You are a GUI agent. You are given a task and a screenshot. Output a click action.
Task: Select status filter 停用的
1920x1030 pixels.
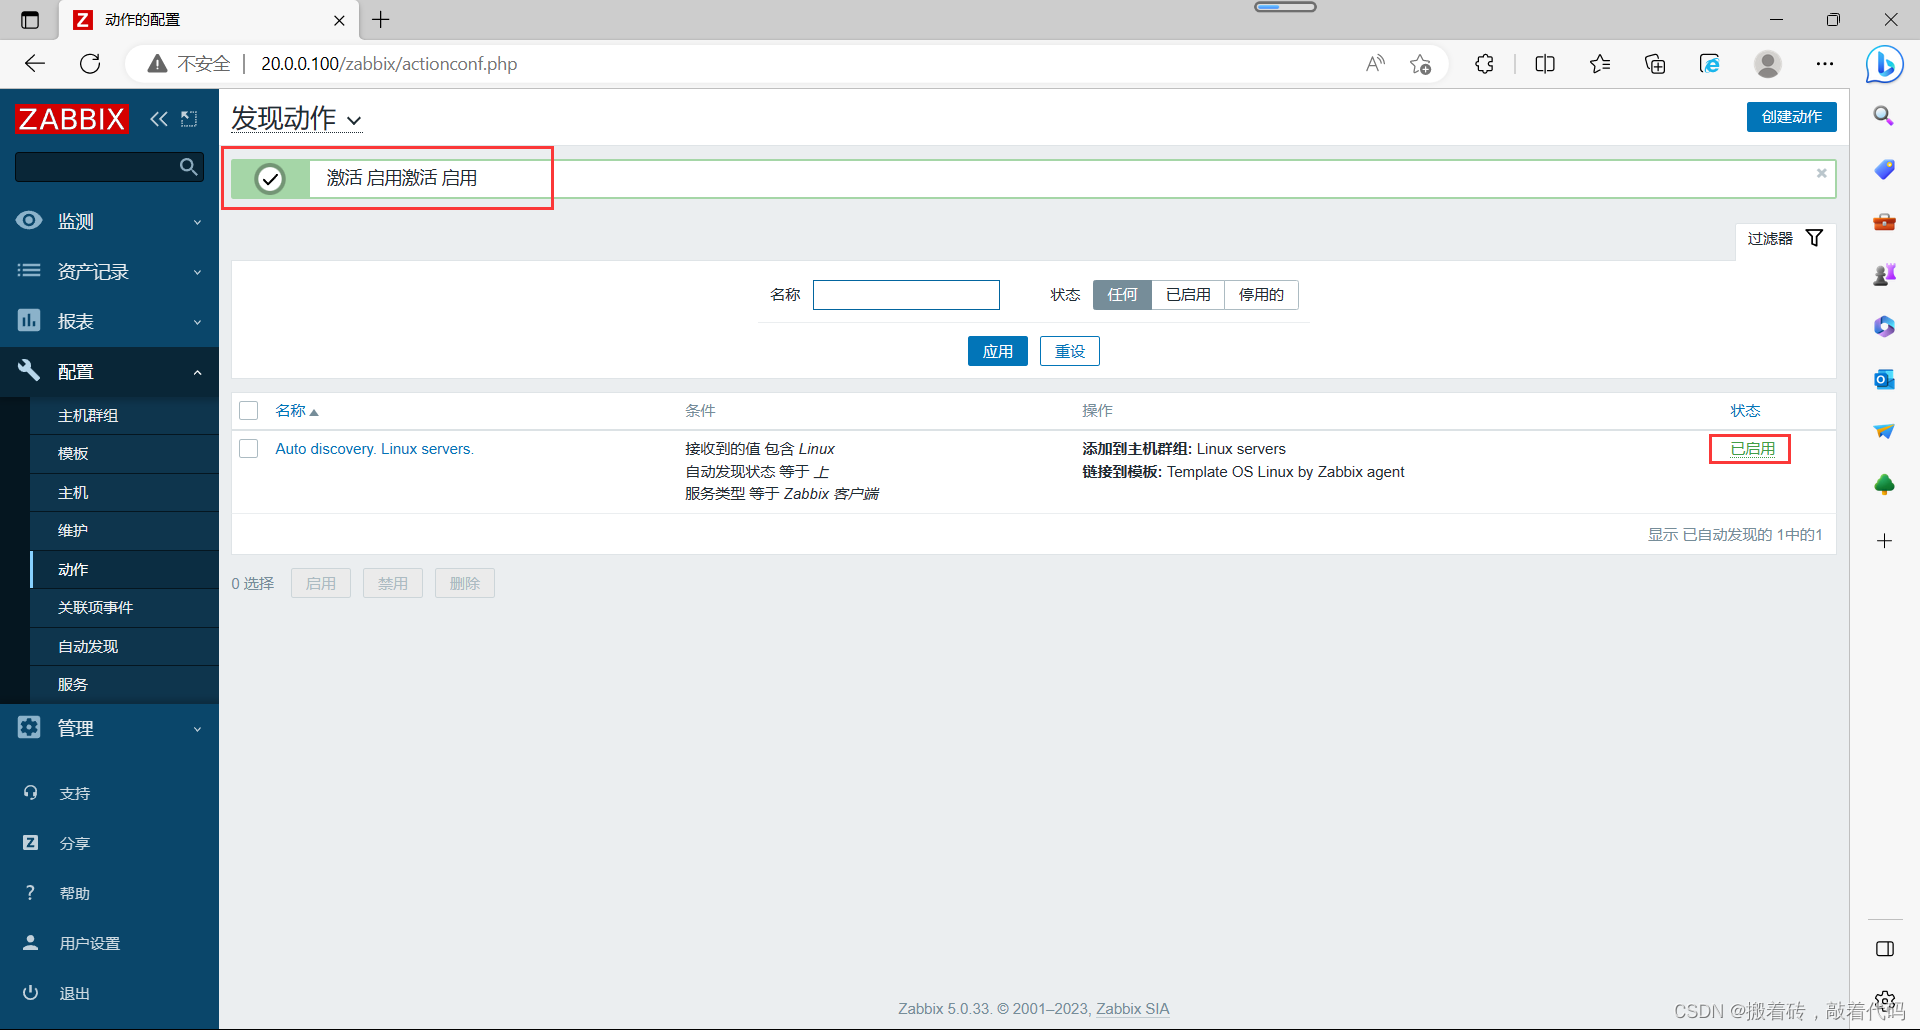(x=1261, y=295)
